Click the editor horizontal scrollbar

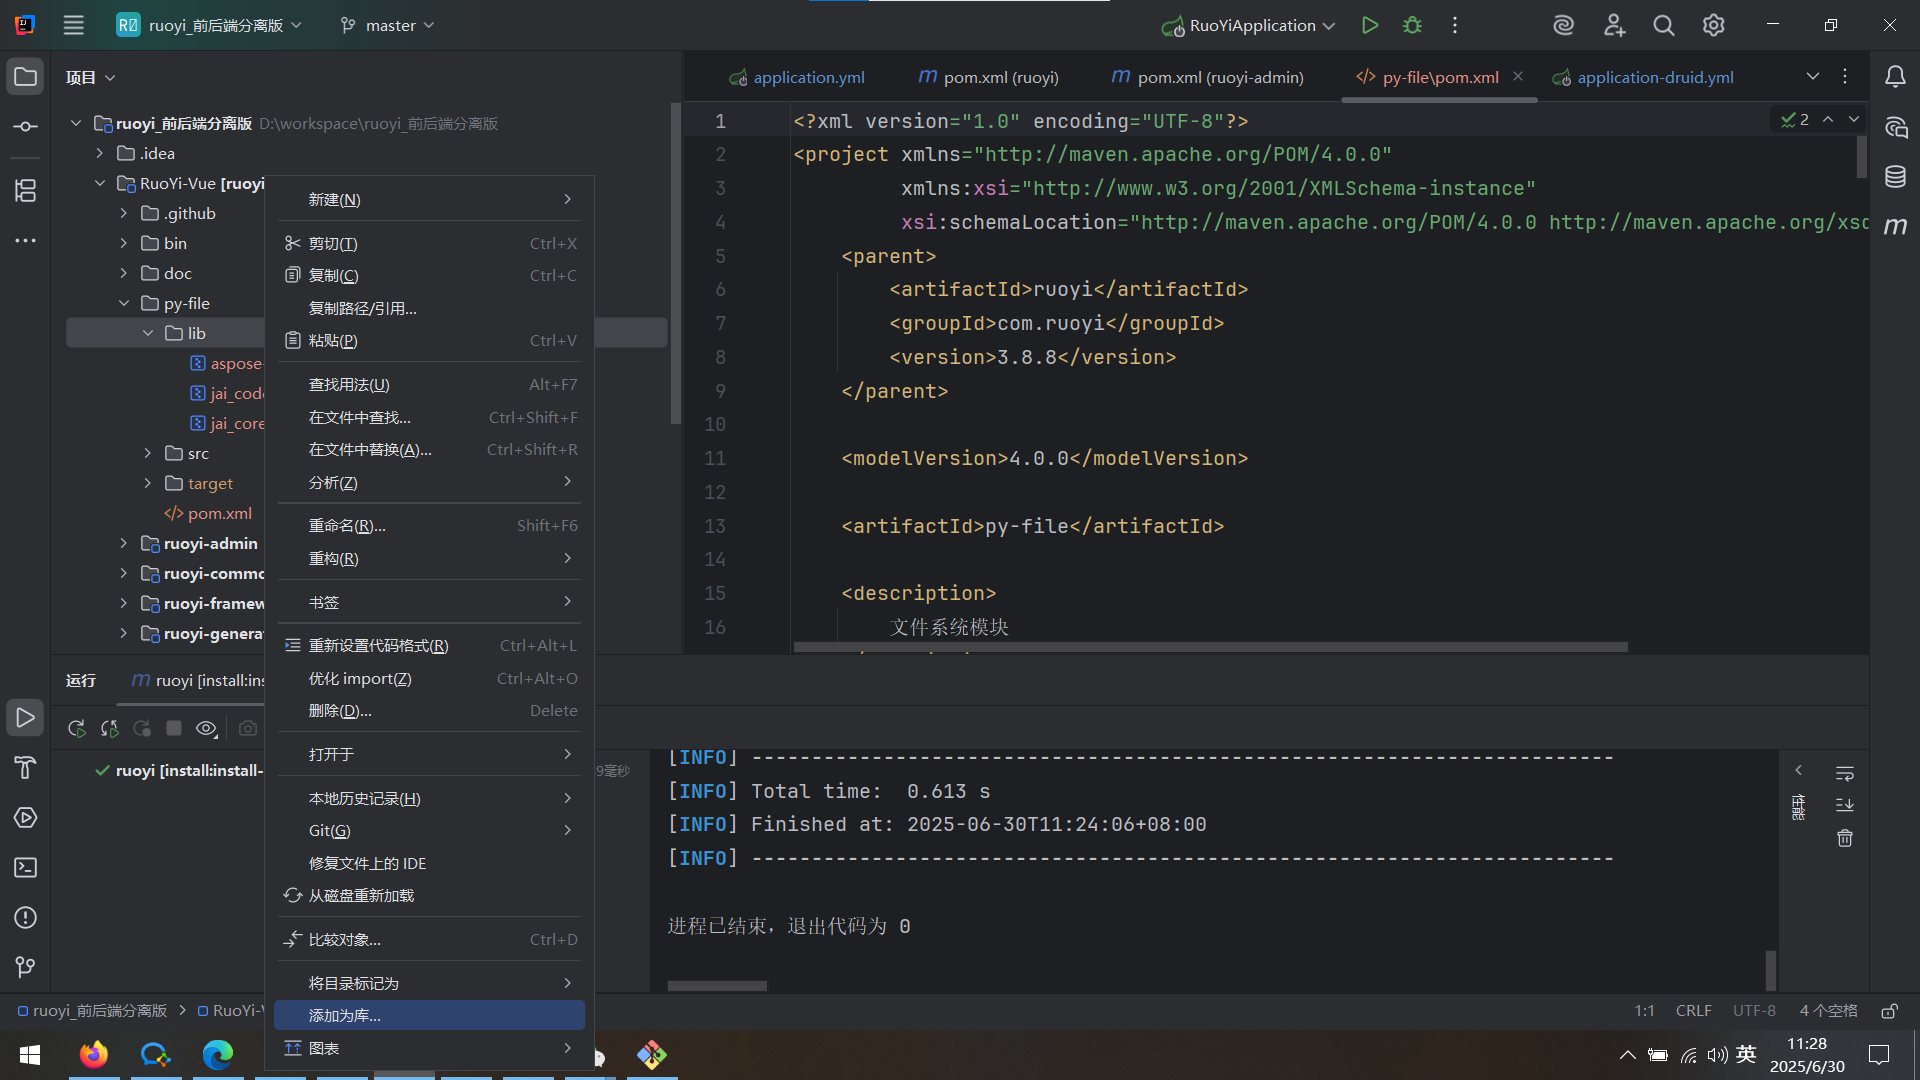[1210, 647]
